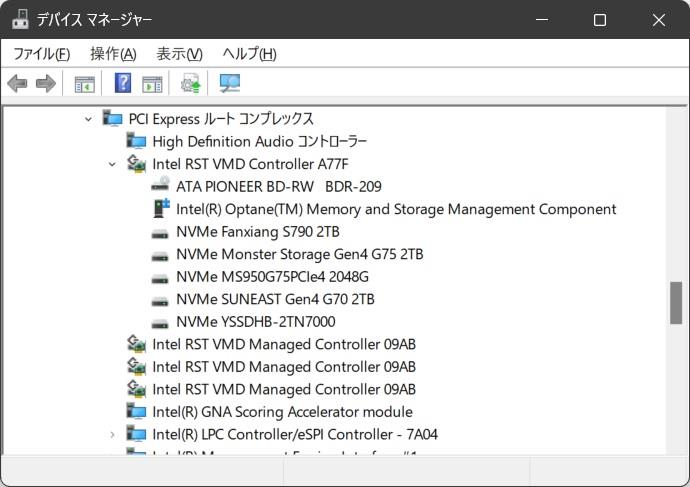Collapse Intel RST VMD Controller A77F node
Viewport: 690px width, 487px height.
pos(112,165)
